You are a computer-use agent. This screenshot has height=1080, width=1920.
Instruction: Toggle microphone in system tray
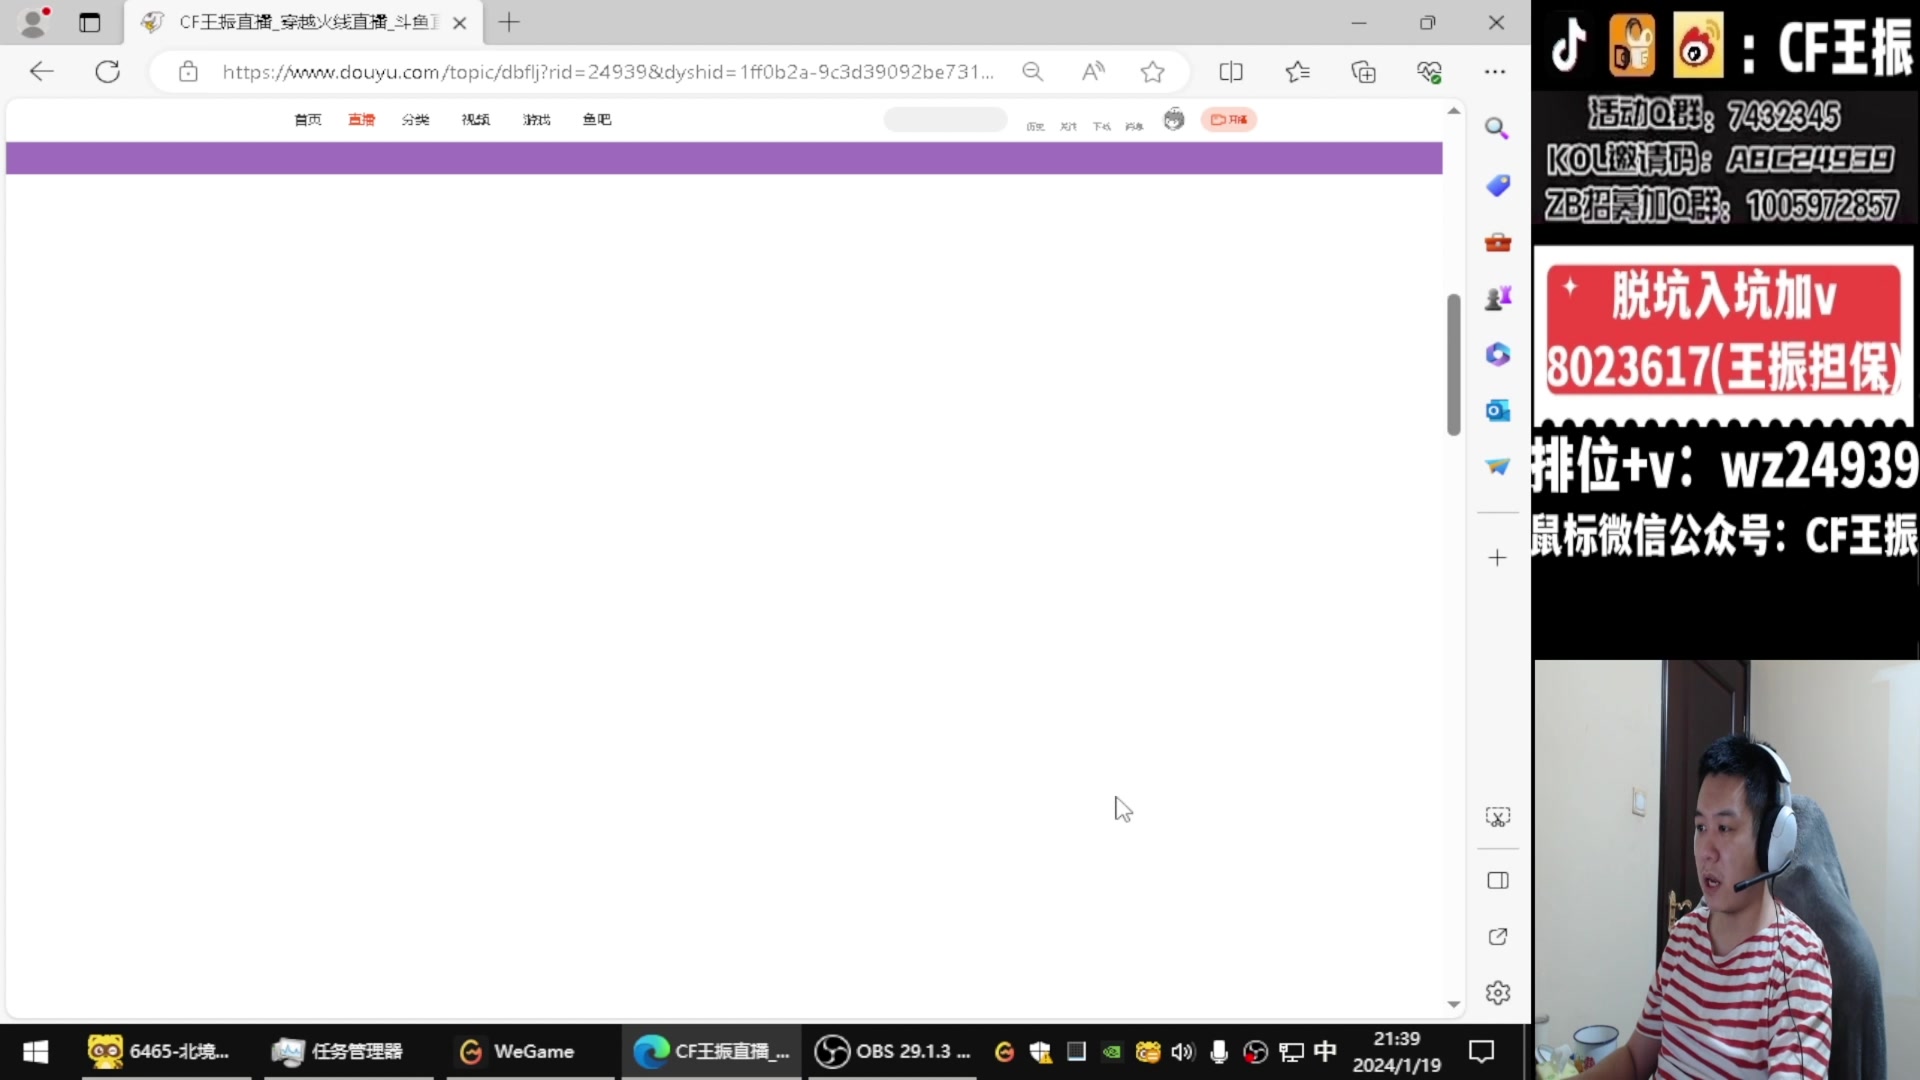click(x=1218, y=1051)
